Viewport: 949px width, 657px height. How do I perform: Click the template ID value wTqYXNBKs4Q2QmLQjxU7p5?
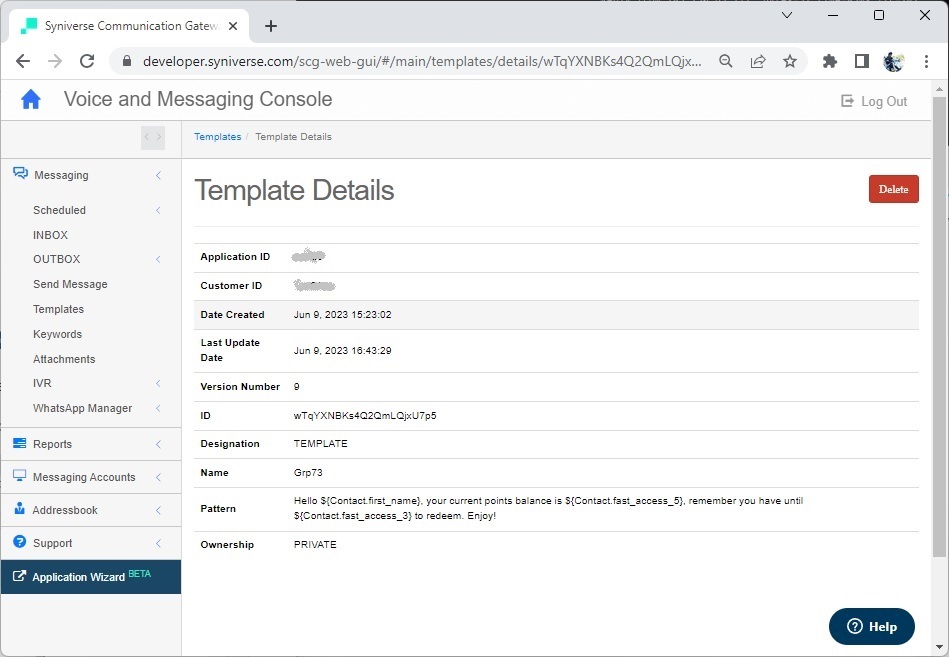(365, 416)
